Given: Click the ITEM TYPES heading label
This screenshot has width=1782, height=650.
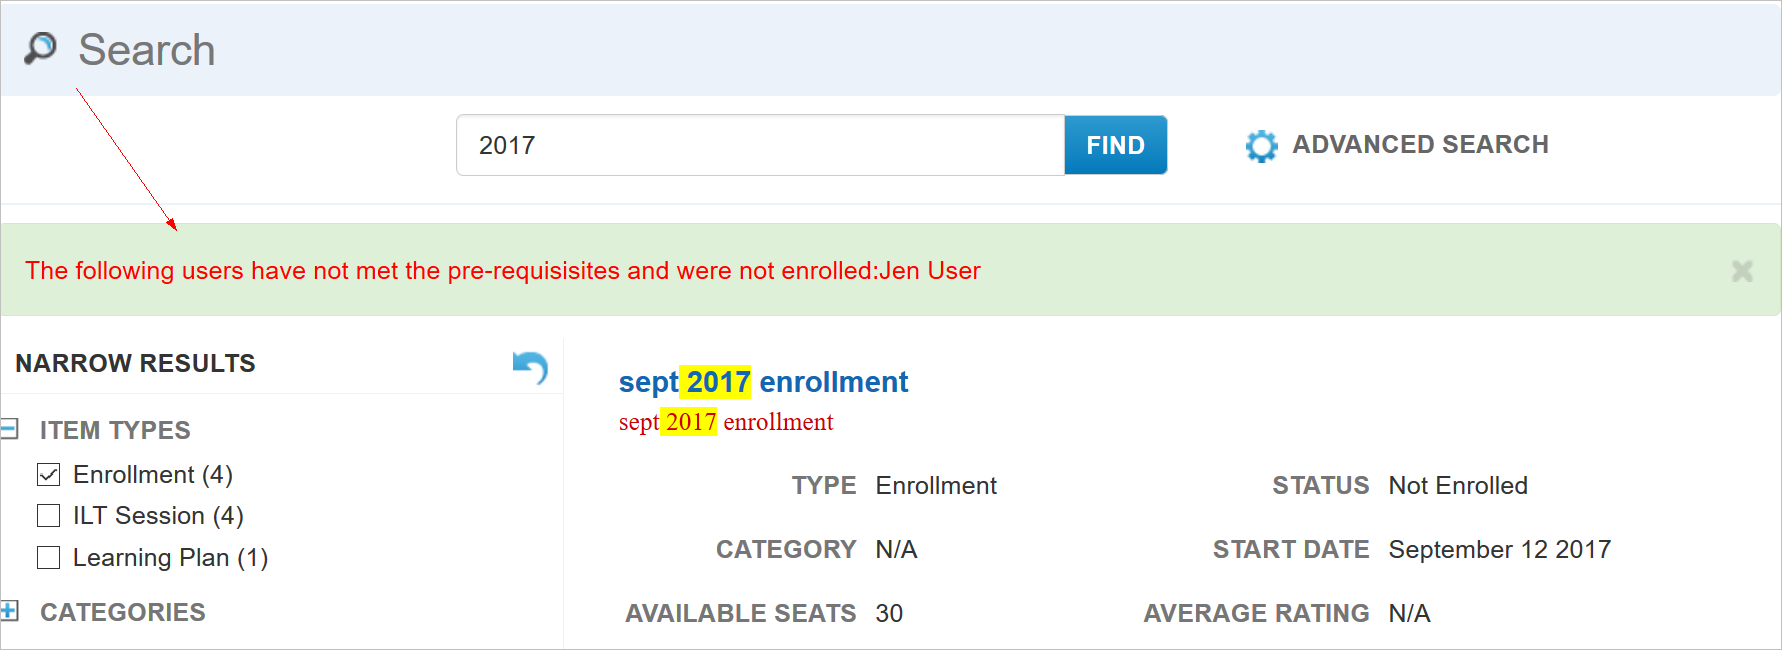Looking at the screenshot, I should coord(115,430).
